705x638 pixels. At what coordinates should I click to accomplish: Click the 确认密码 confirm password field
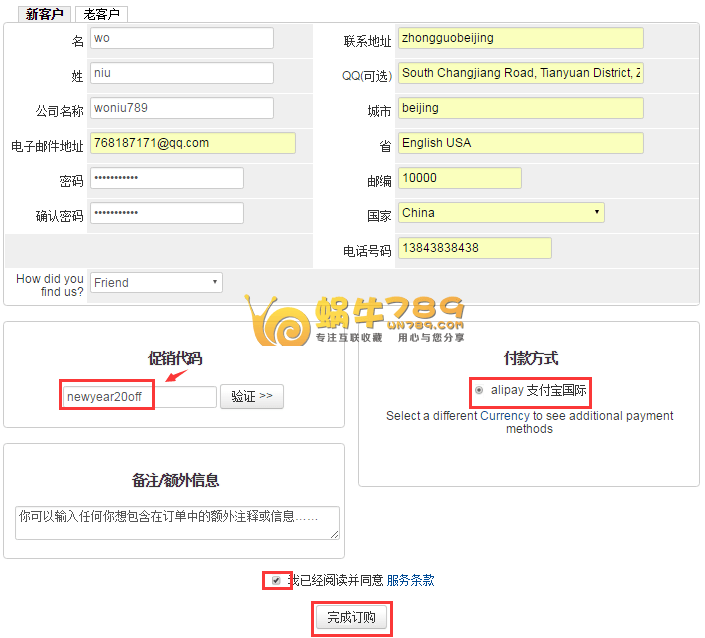[167, 213]
